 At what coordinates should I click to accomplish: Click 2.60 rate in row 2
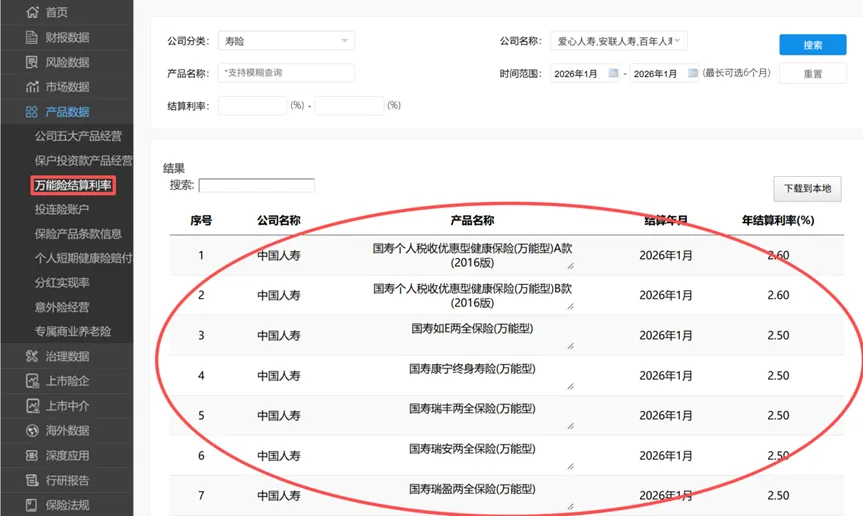[x=778, y=295]
